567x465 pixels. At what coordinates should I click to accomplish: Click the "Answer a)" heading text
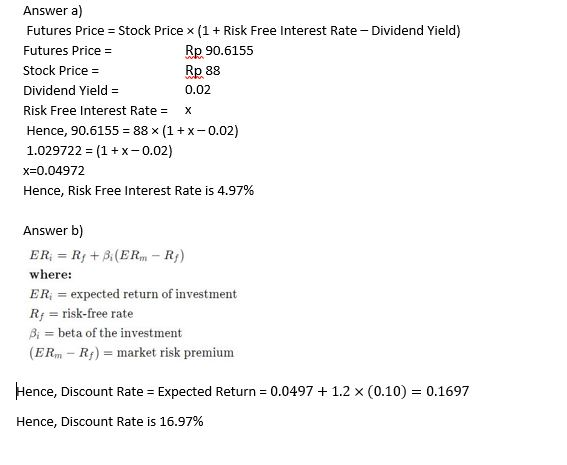pyautogui.click(x=53, y=10)
